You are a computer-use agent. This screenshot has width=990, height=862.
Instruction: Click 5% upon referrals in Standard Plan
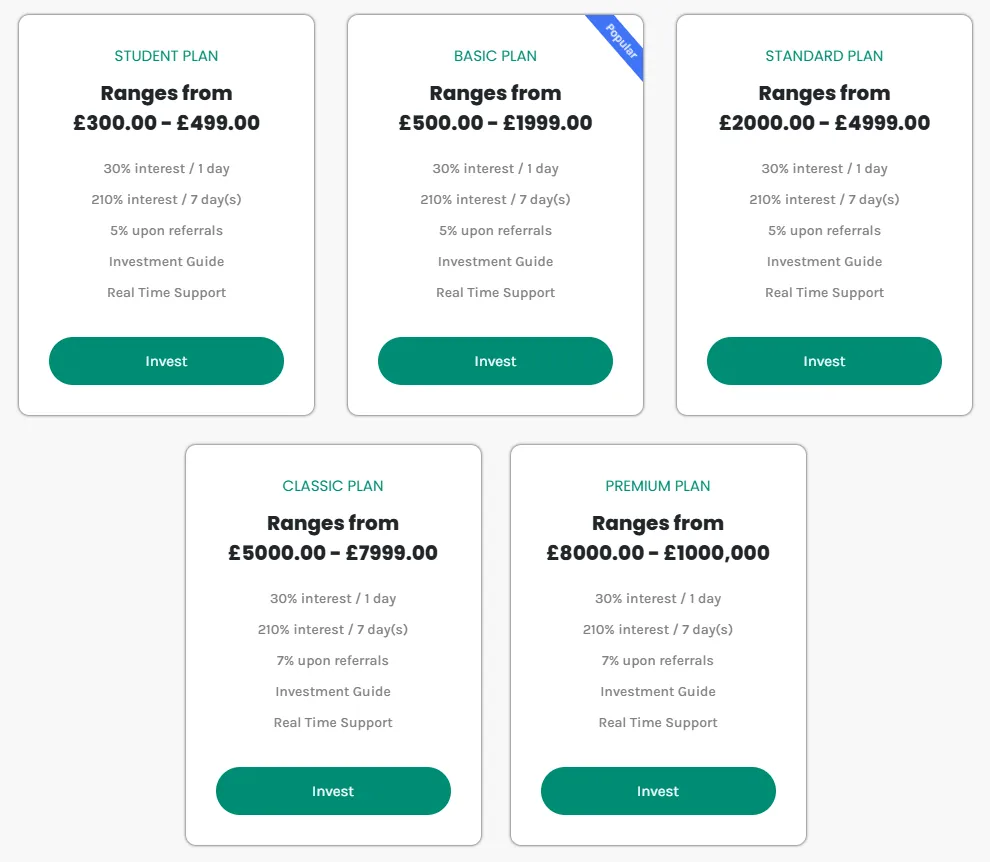pos(824,230)
